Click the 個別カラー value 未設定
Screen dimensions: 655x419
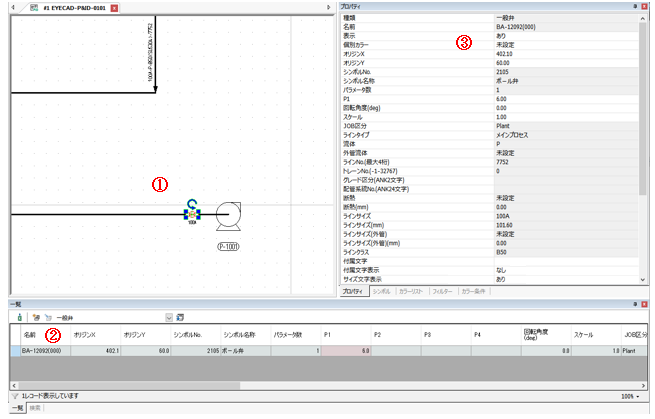(566, 45)
